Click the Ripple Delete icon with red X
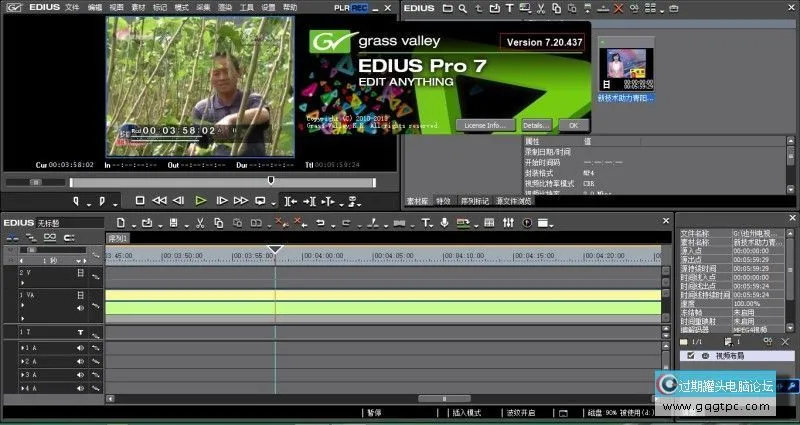Image resolution: width=800 pixels, height=425 pixels. 299,222
